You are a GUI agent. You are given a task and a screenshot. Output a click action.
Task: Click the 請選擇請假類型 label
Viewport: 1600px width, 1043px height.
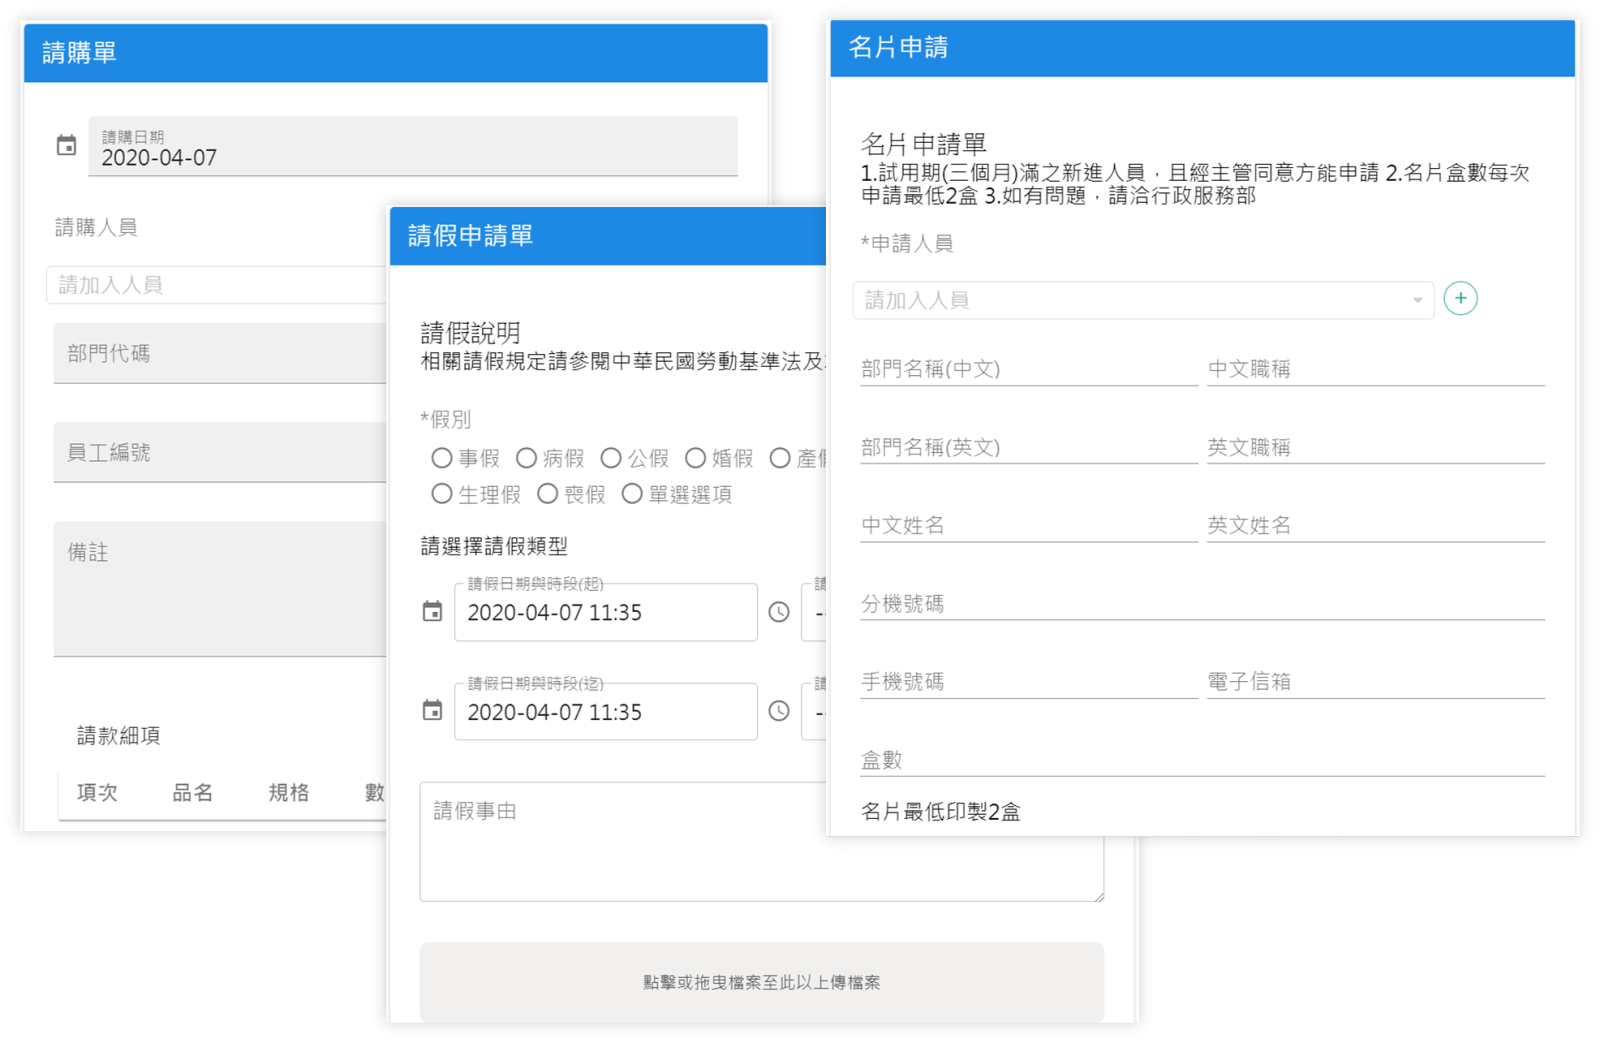494,546
